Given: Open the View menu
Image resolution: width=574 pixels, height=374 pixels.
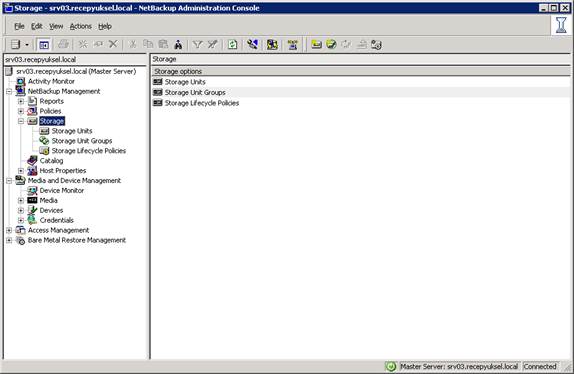Looking at the screenshot, I should 56,26.
